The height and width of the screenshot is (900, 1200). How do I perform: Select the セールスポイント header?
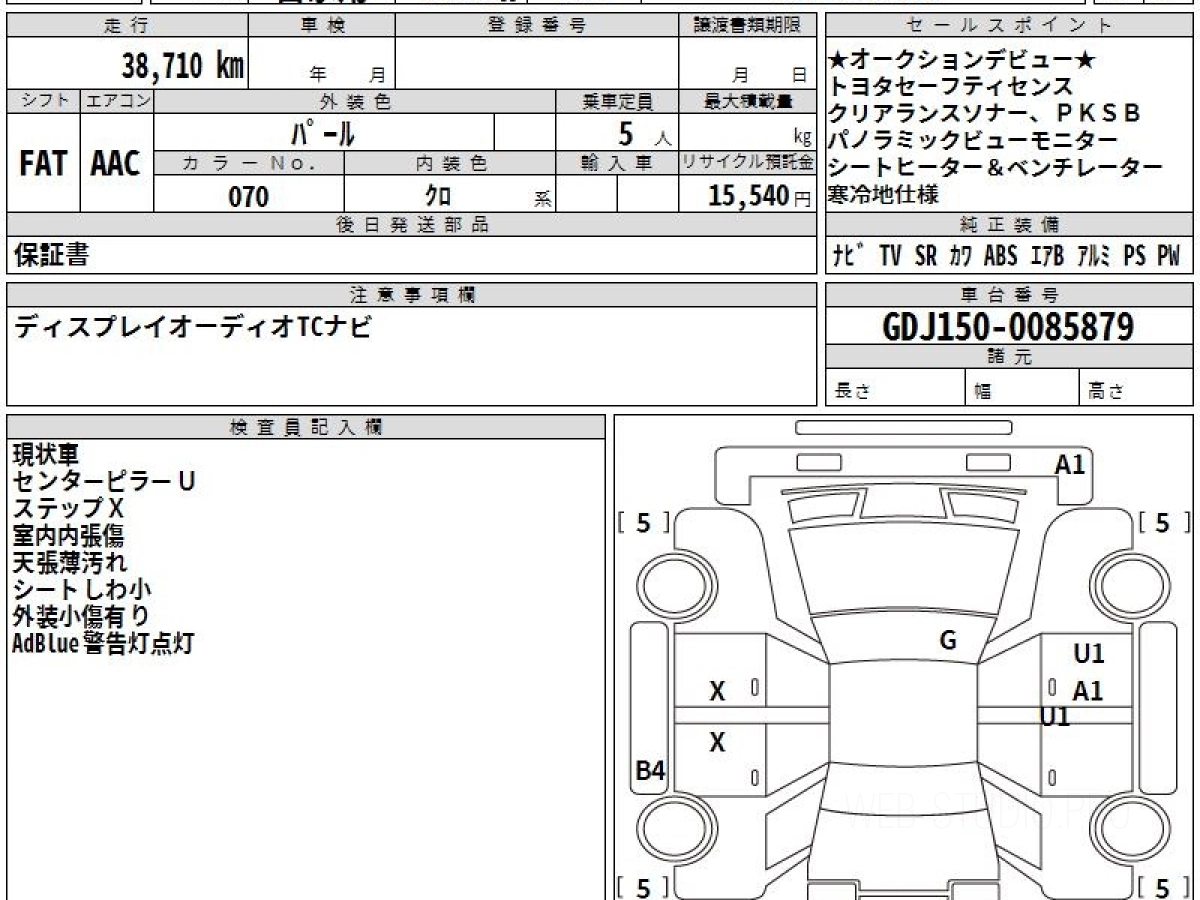click(1010, 26)
